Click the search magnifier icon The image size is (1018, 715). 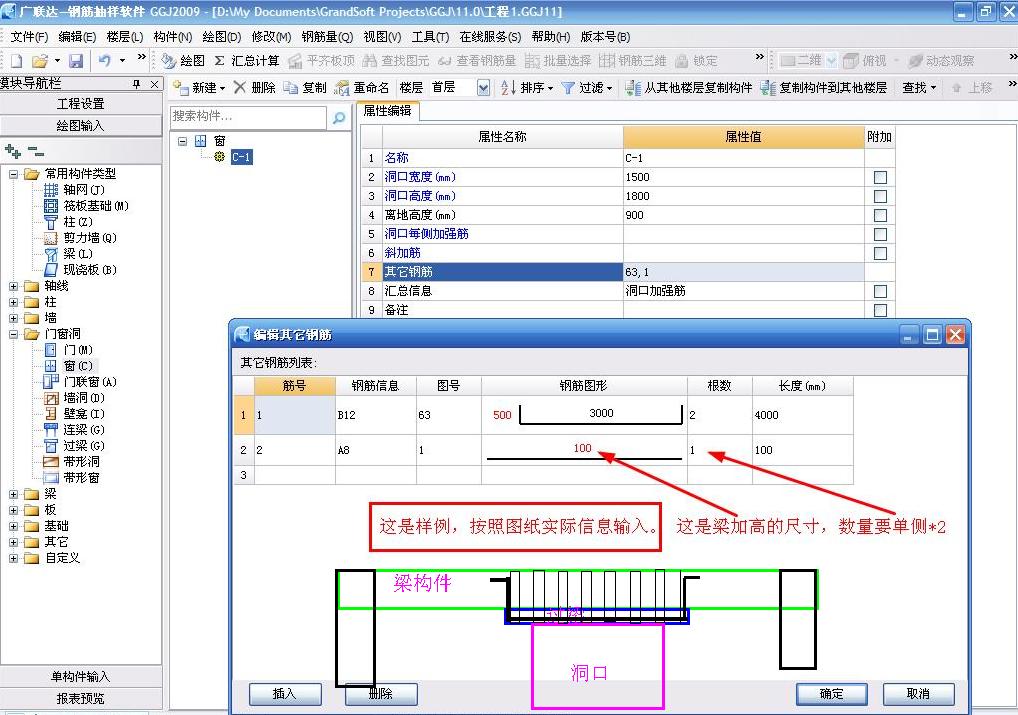[x=339, y=118]
